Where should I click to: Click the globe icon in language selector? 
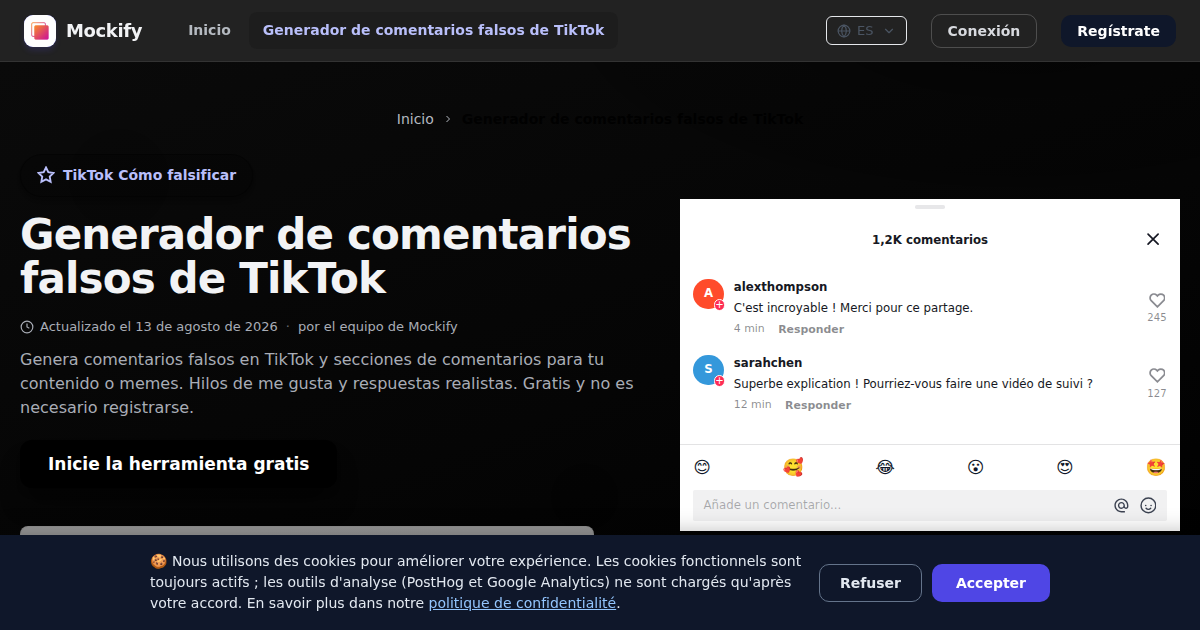point(844,31)
